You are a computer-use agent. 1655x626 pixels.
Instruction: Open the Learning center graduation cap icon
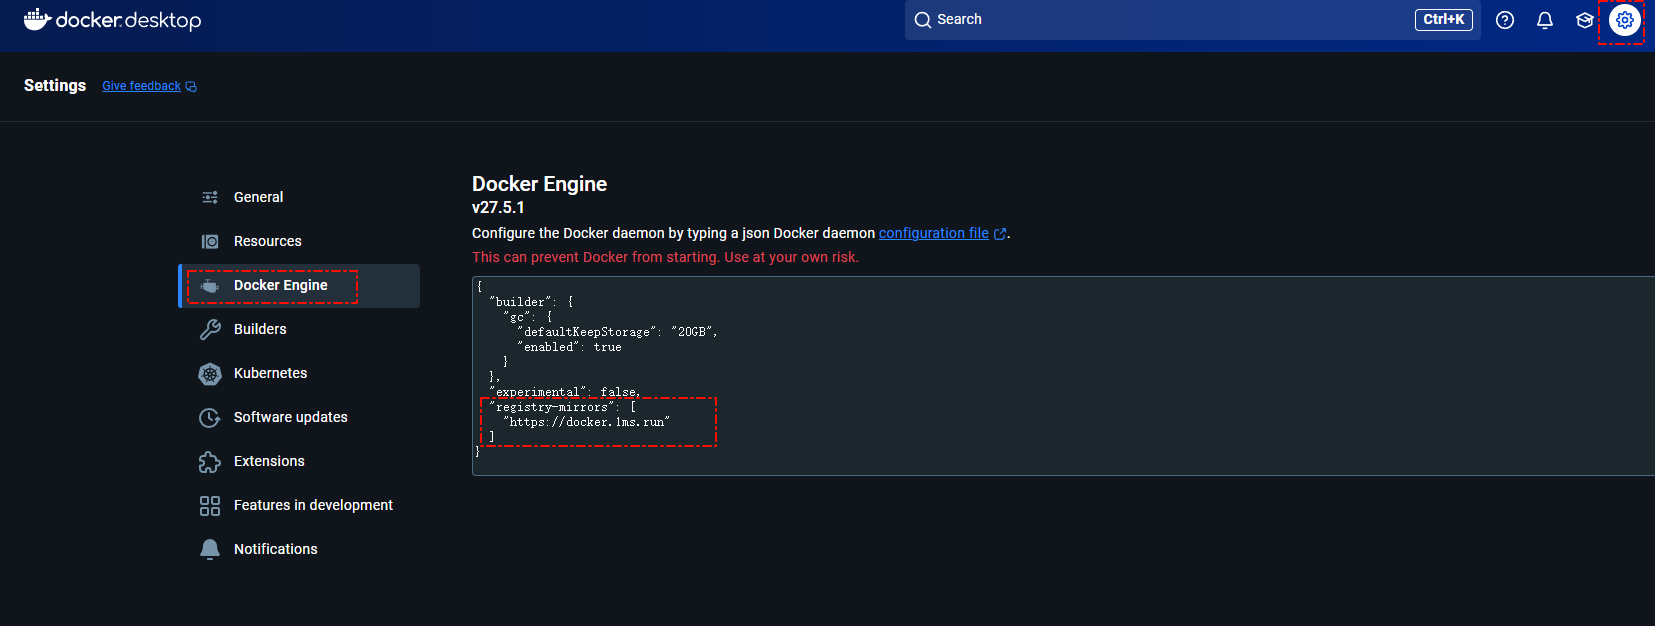pyautogui.click(x=1585, y=20)
